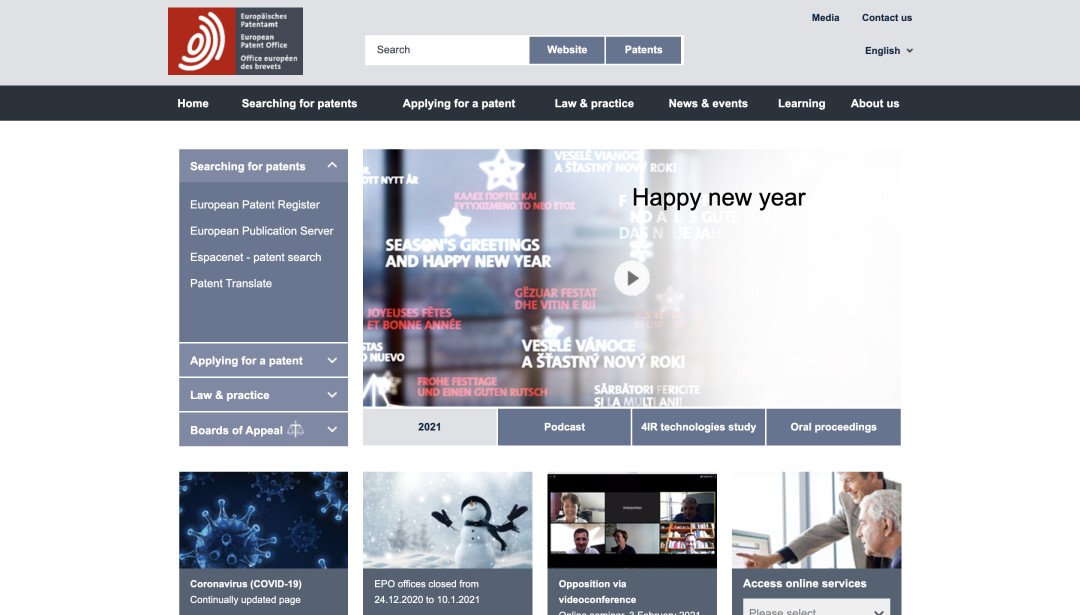The height and width of the screenshot is (615, 1080).
Task: Open the Please select online services dropdown
Action: tap(816, 609)
